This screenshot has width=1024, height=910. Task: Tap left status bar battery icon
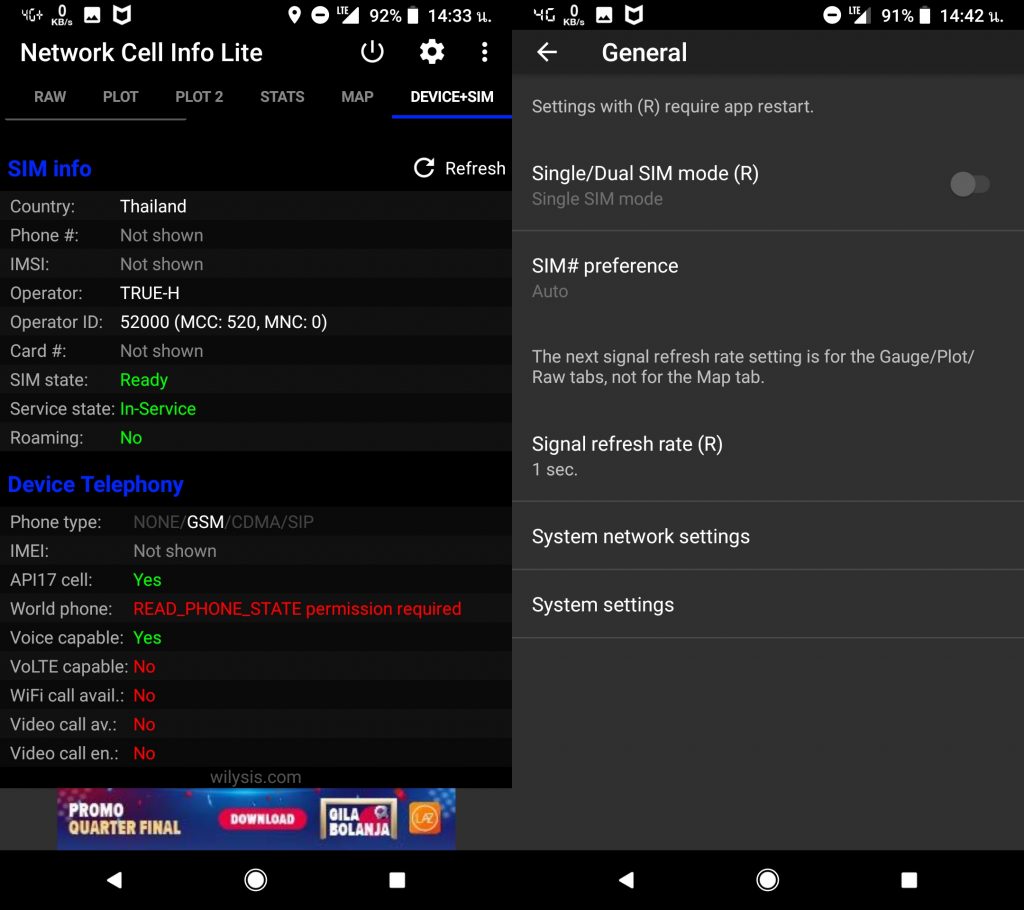413,15
